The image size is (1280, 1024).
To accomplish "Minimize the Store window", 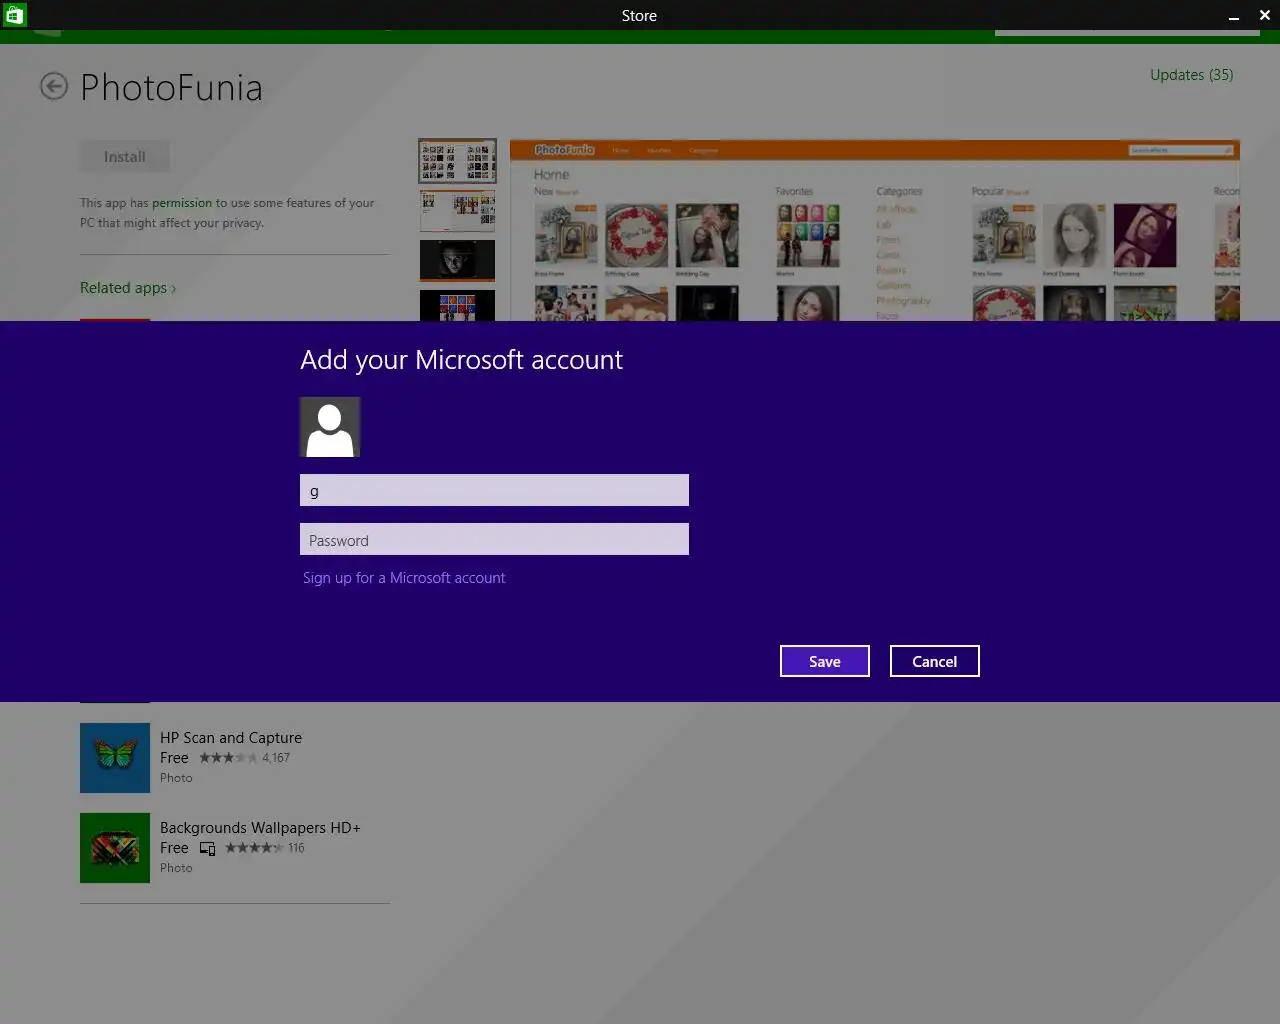I will coord(1234,16).
